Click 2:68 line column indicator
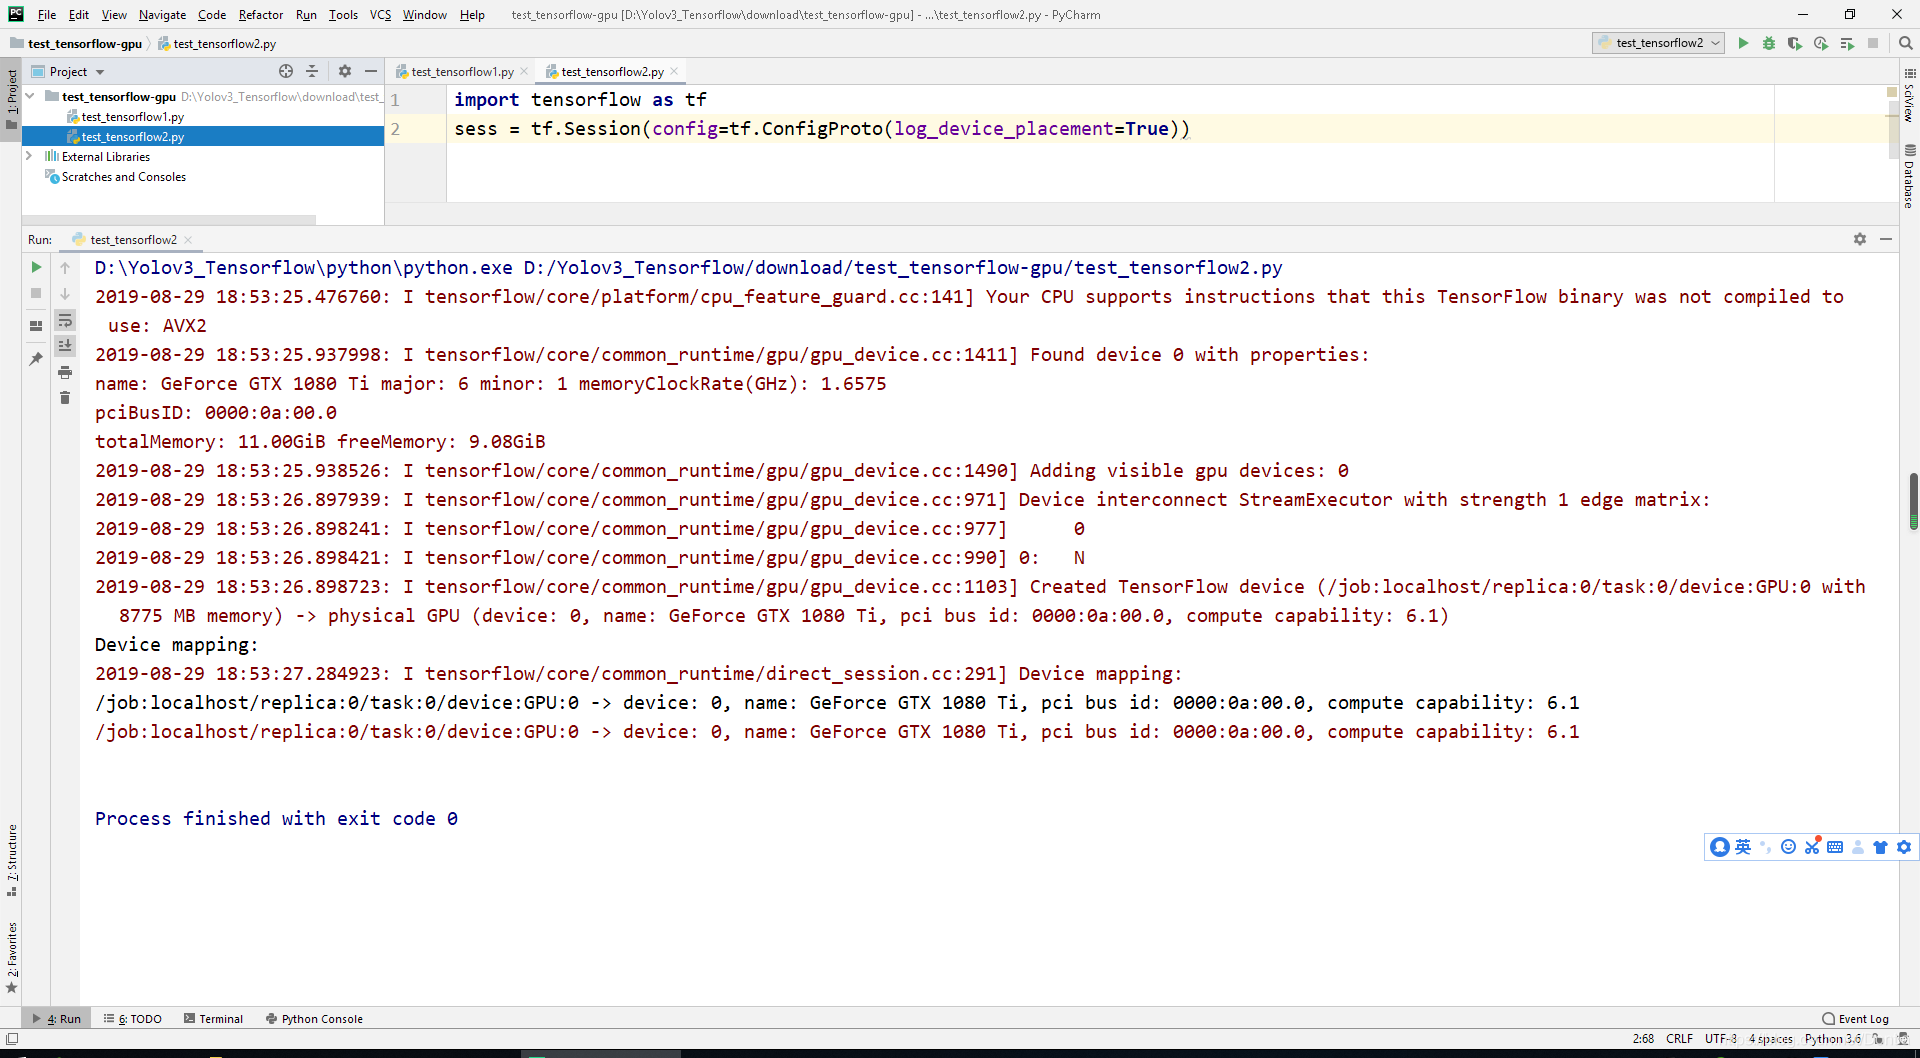 [1643, 1039]
